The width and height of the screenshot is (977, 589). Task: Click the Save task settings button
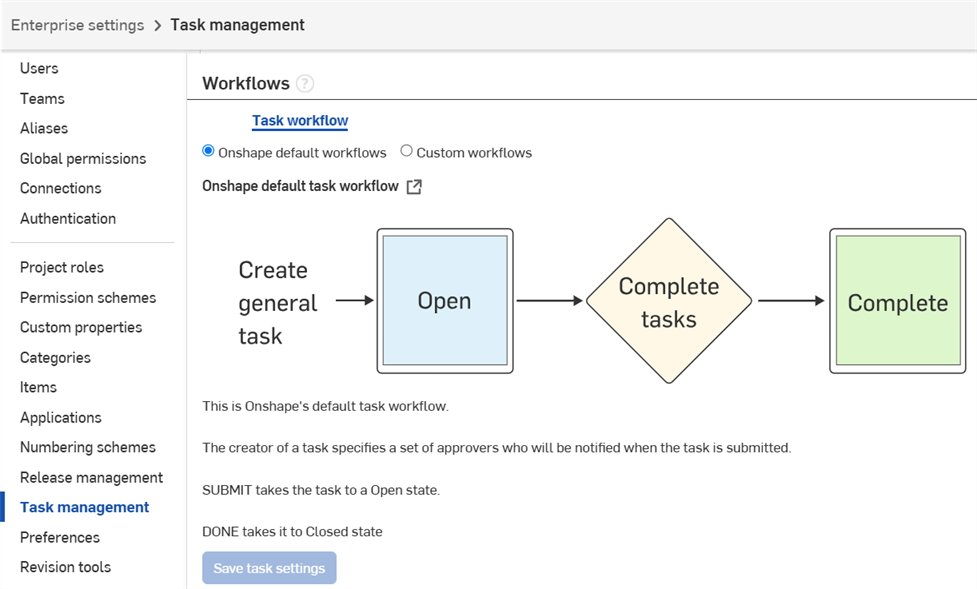point(269,567)
